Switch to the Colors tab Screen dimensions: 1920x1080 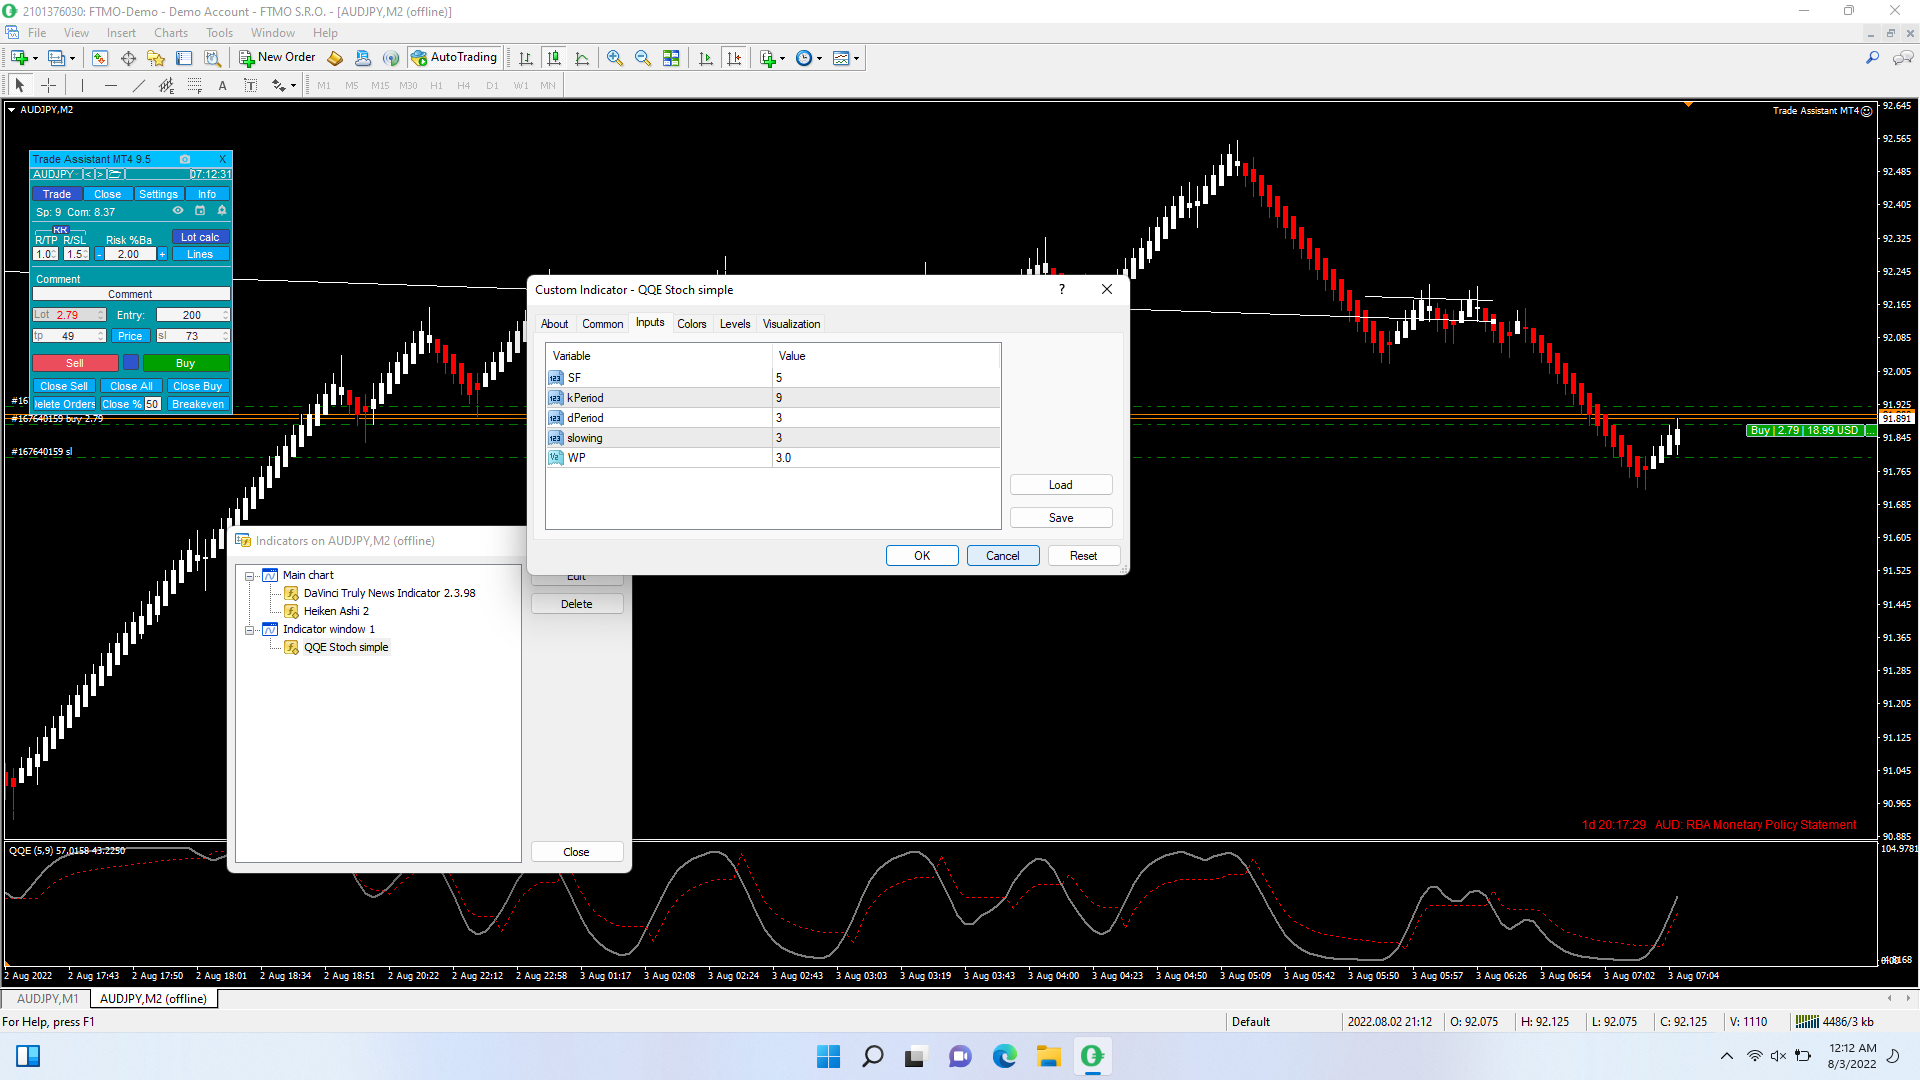(691, 324)
